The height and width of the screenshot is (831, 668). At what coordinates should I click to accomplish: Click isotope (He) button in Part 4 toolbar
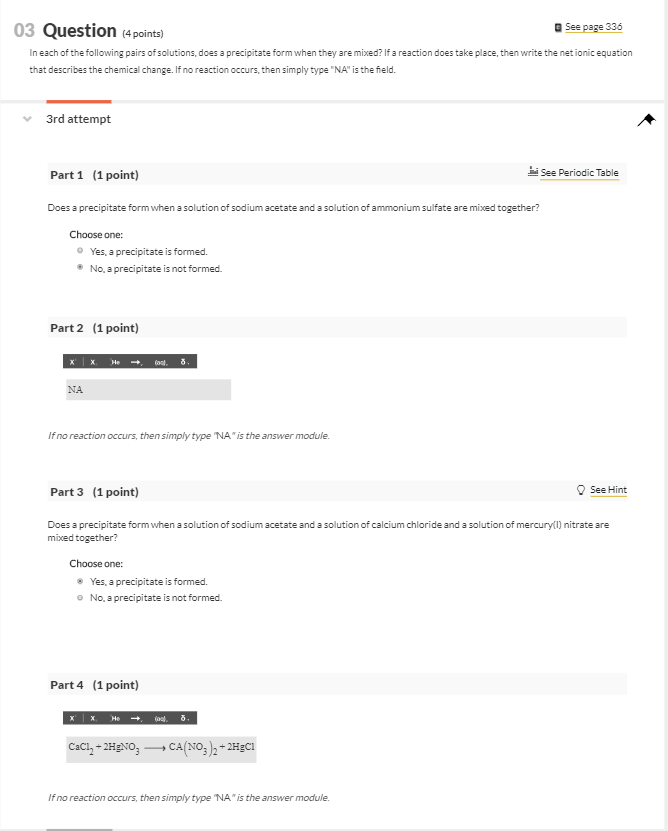pos(115,718)
